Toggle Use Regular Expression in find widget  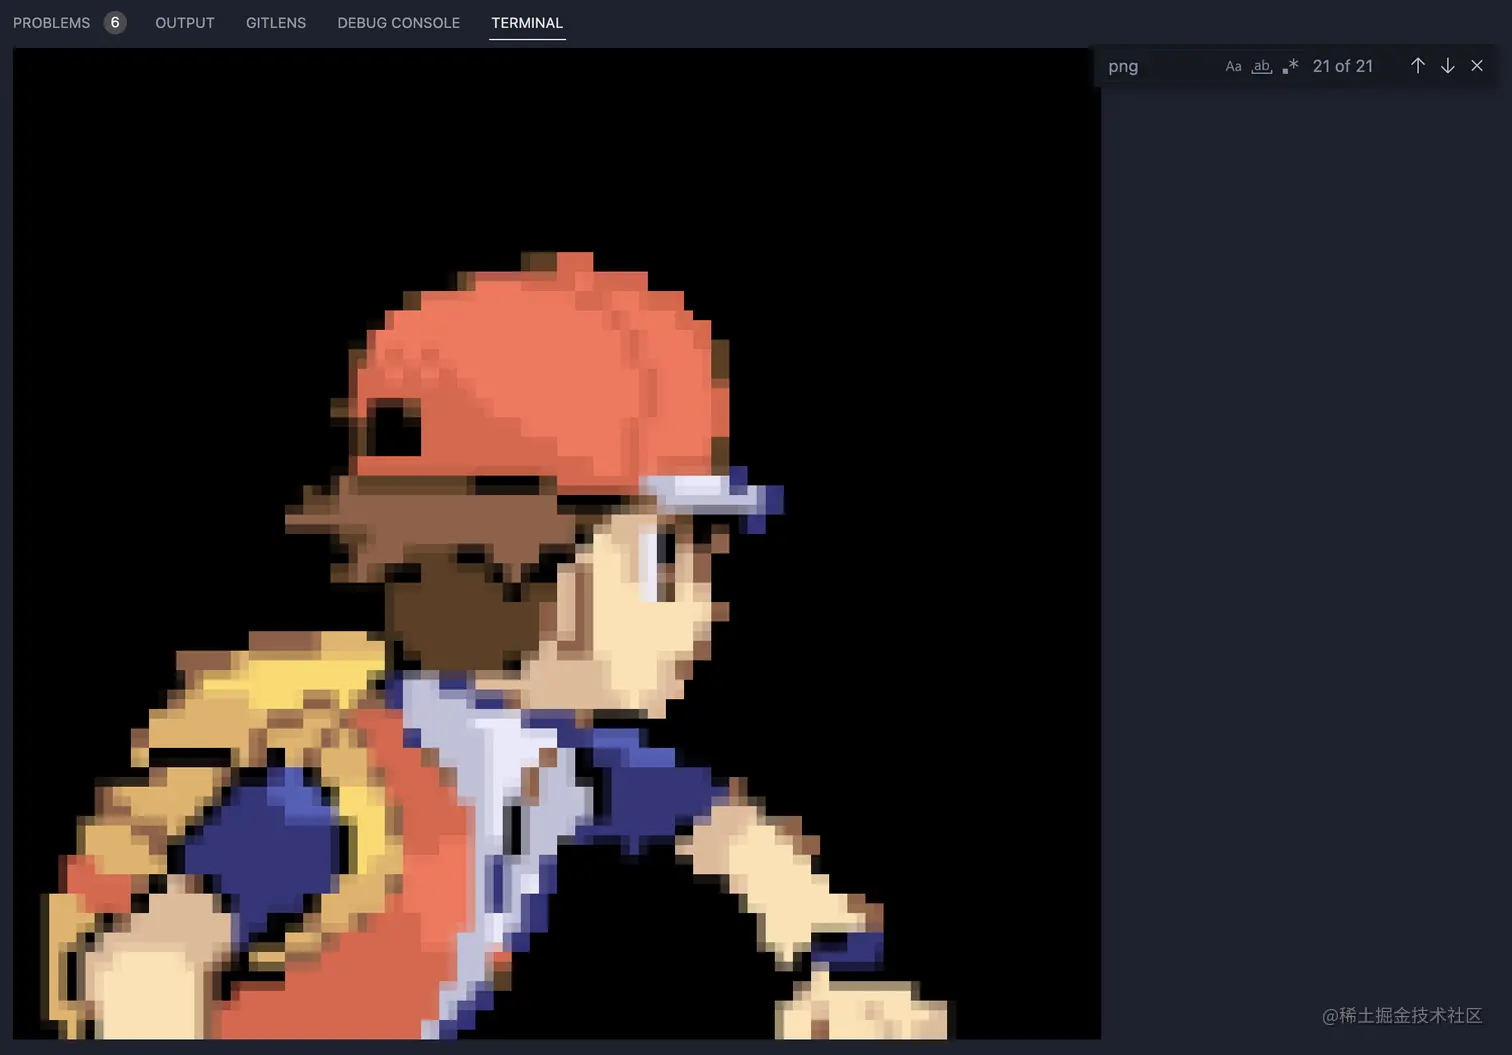point(1290,66)
